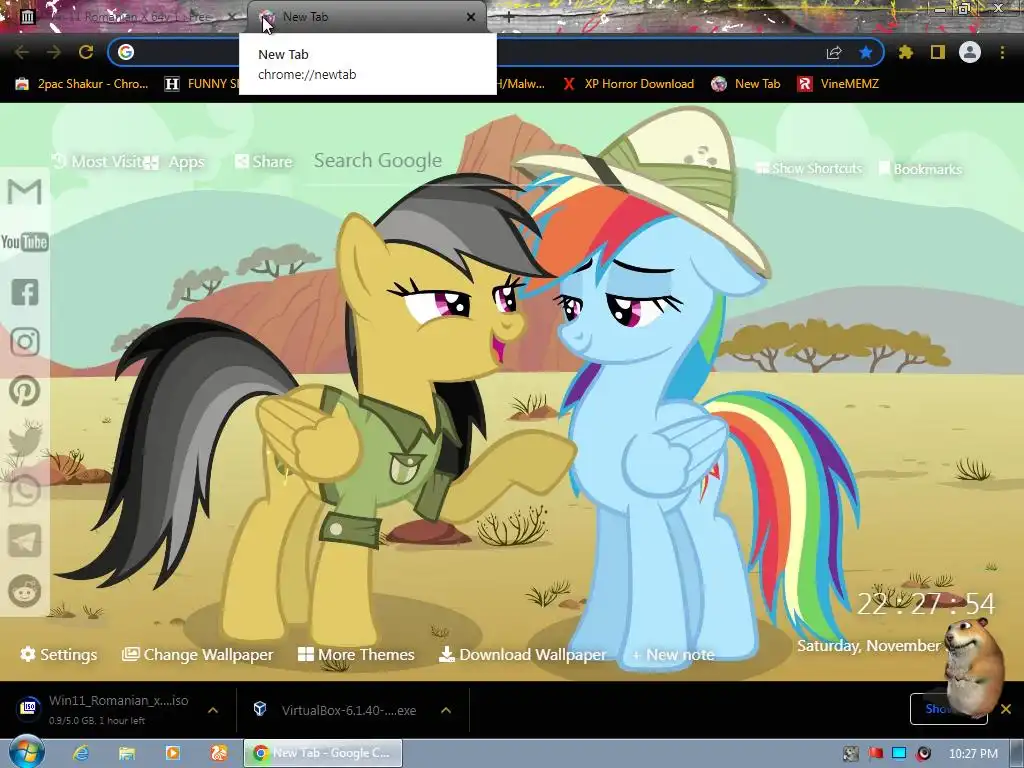Open Windows Explorer from the taskbar
Image resolution: width=1024 pixels, height=768 pixels.
(x=127, y=753)
